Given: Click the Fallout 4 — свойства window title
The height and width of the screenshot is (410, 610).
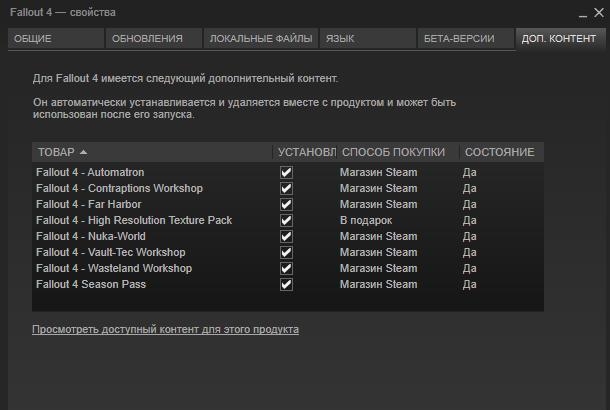Looking at the screenshot, I should (63, 12).
